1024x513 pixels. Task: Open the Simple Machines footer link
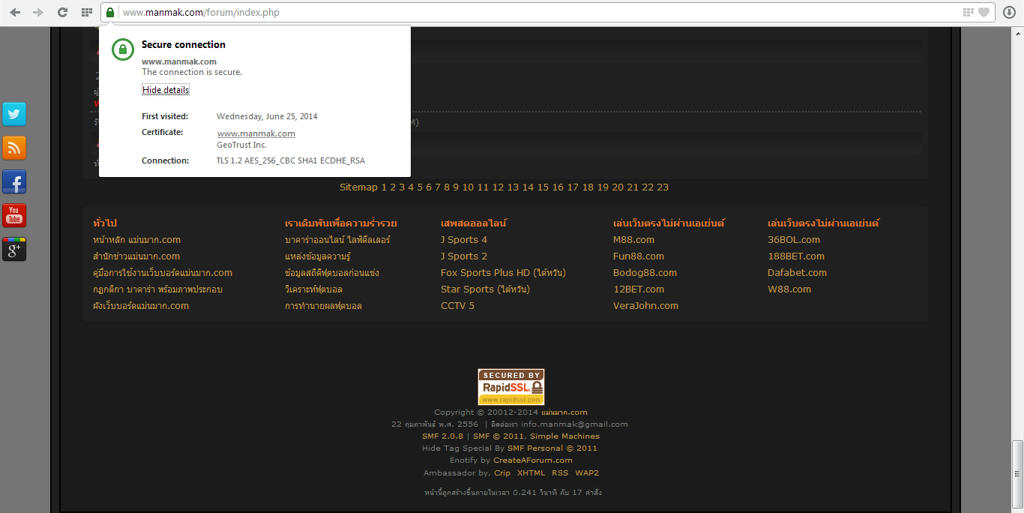(564, 436)
